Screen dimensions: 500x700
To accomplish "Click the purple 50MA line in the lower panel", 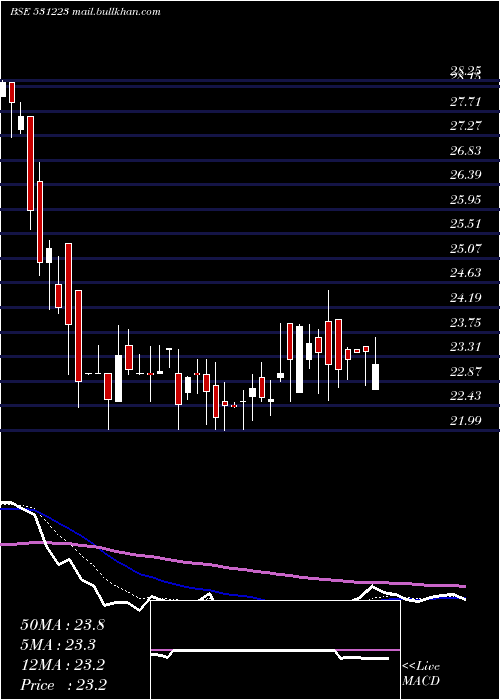I will pos(232,567).
